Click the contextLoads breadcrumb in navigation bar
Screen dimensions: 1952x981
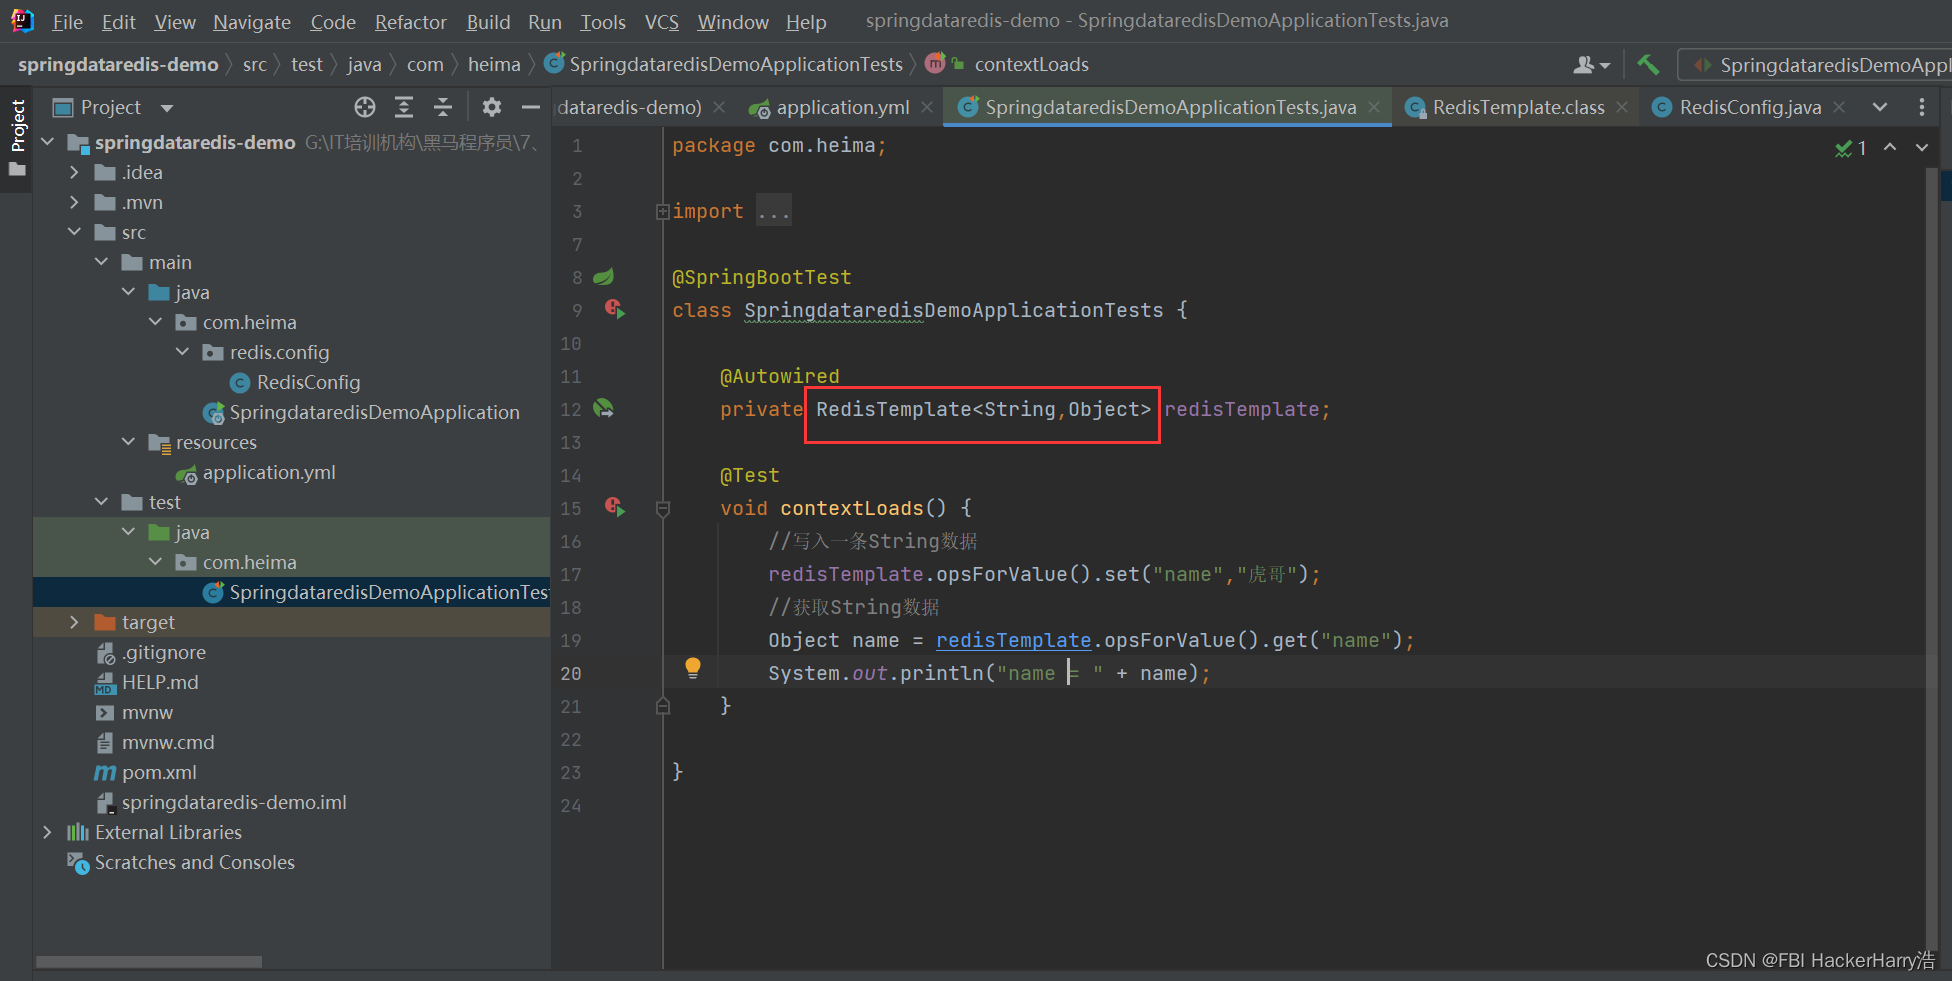pyautogui.click(x=1031, y=65)
